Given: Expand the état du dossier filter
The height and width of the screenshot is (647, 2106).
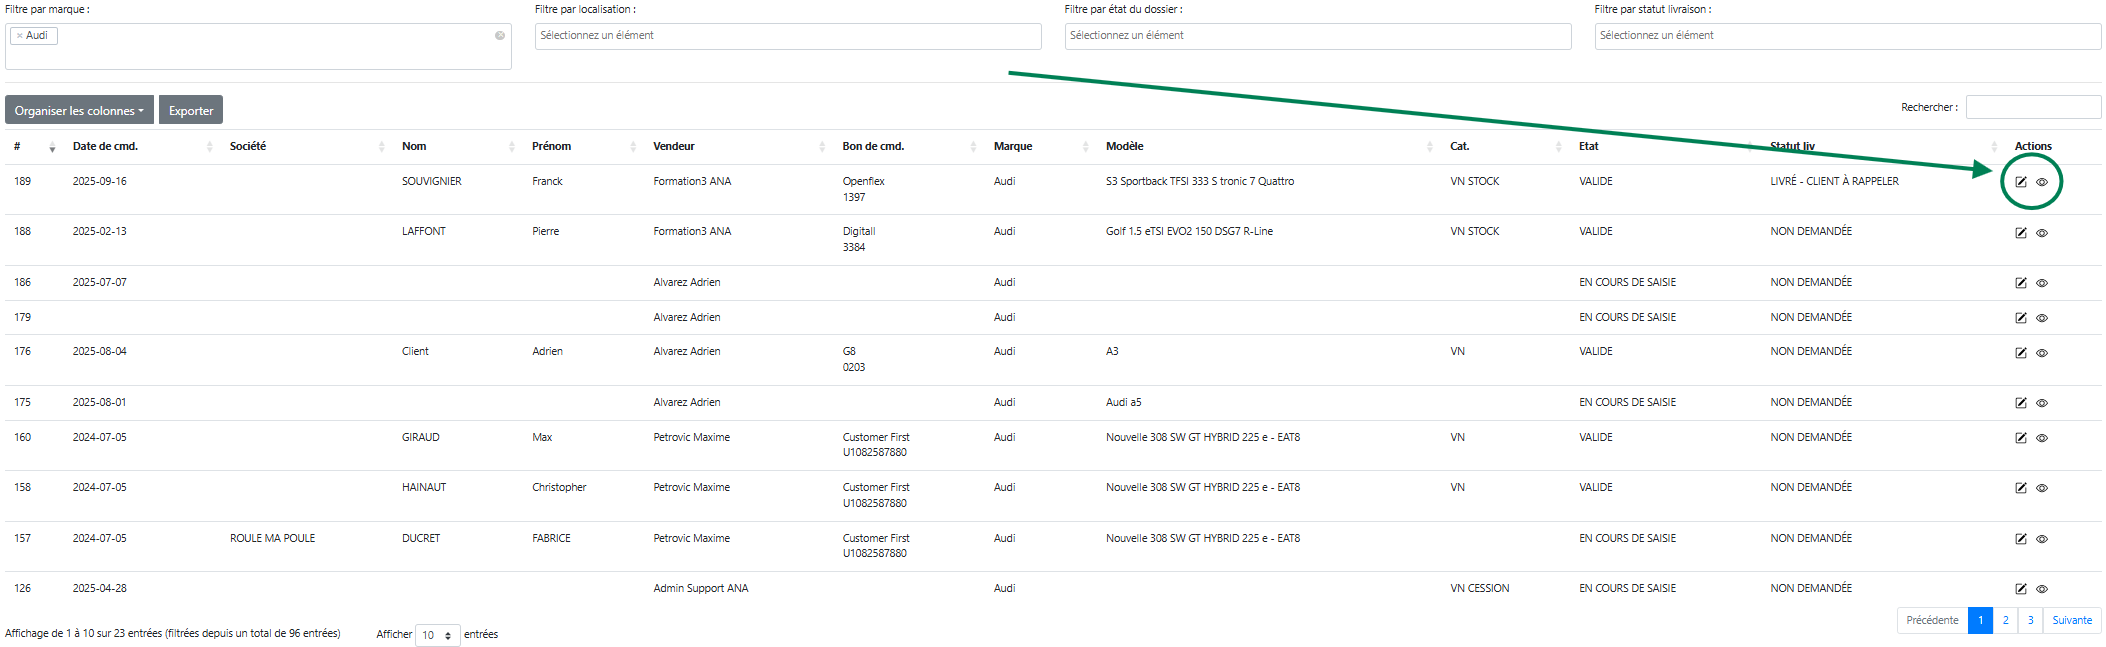Looking at the screenshot, I should (1317, 36).
